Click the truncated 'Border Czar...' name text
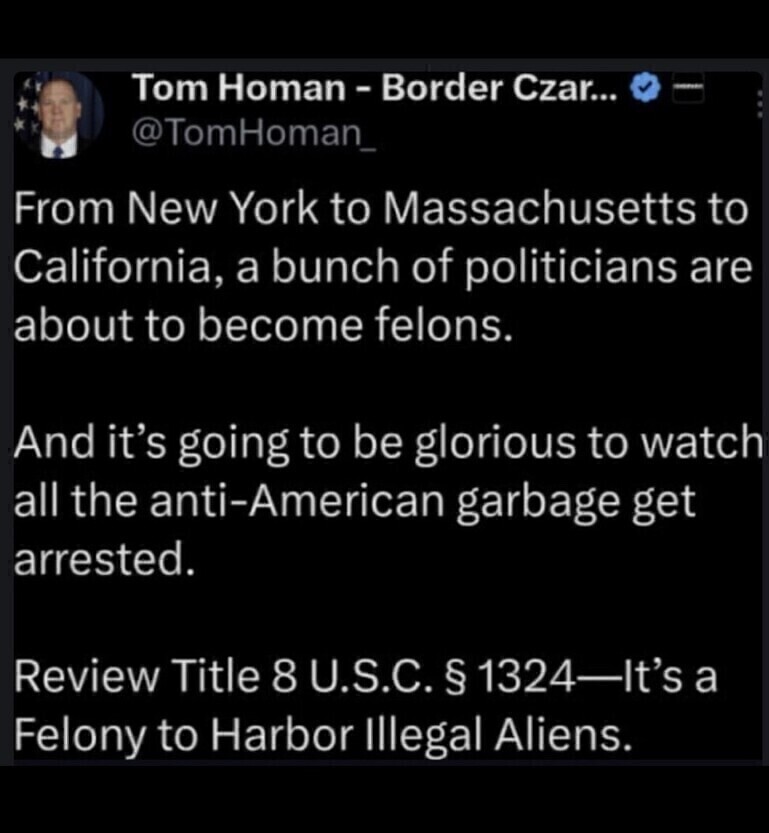The width and height of the screenshot is (769, 833). tap(499, 87)
